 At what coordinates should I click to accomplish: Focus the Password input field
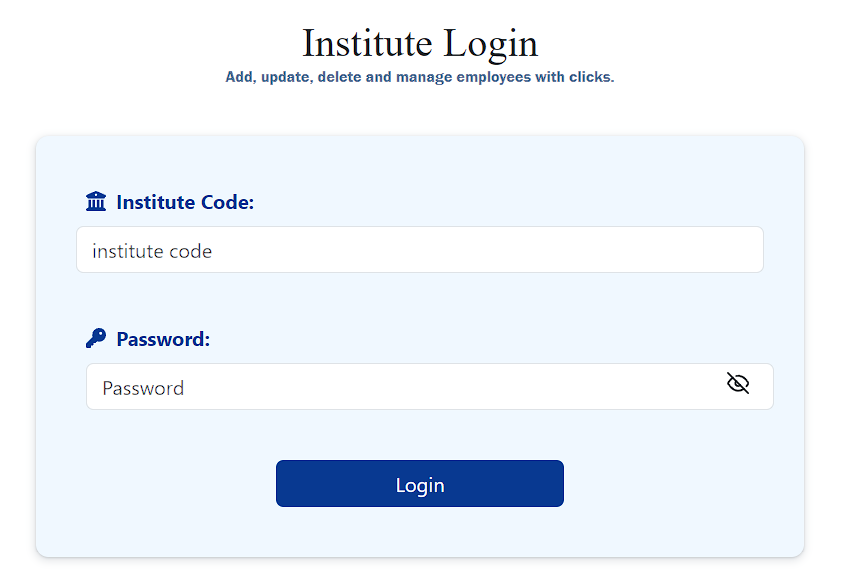click(430, 387)
